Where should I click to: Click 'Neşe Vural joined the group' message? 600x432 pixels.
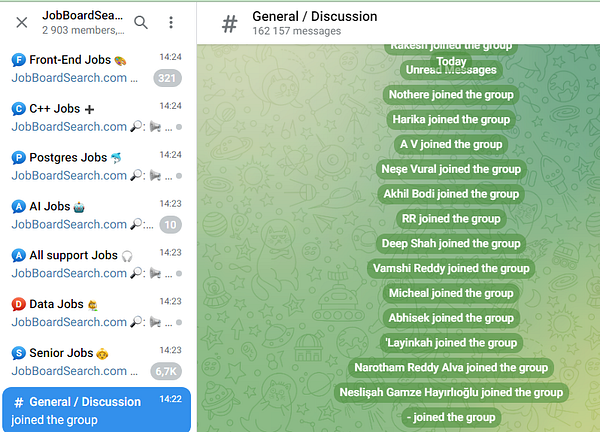451,169
